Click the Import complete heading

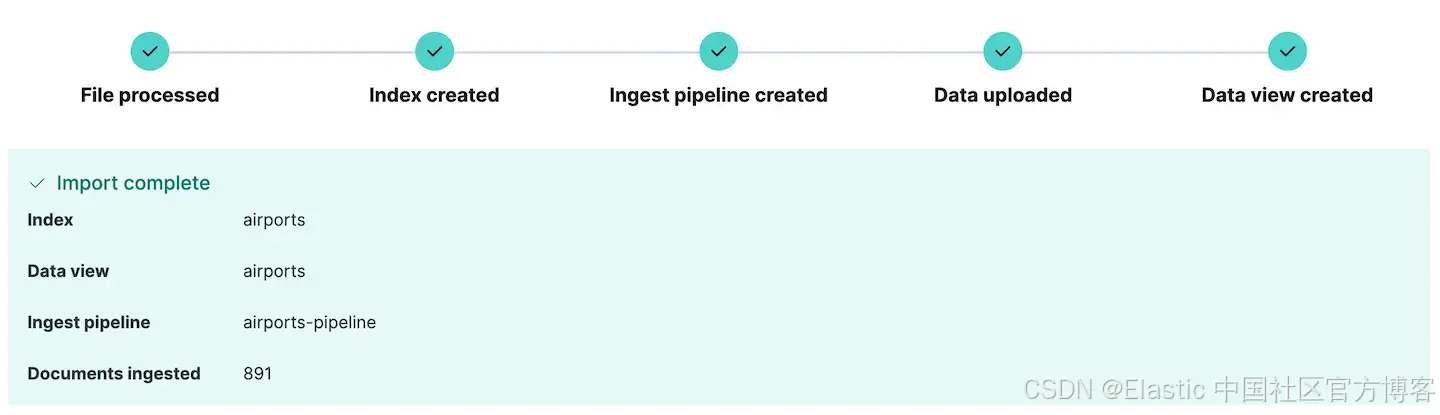point(133,183)
